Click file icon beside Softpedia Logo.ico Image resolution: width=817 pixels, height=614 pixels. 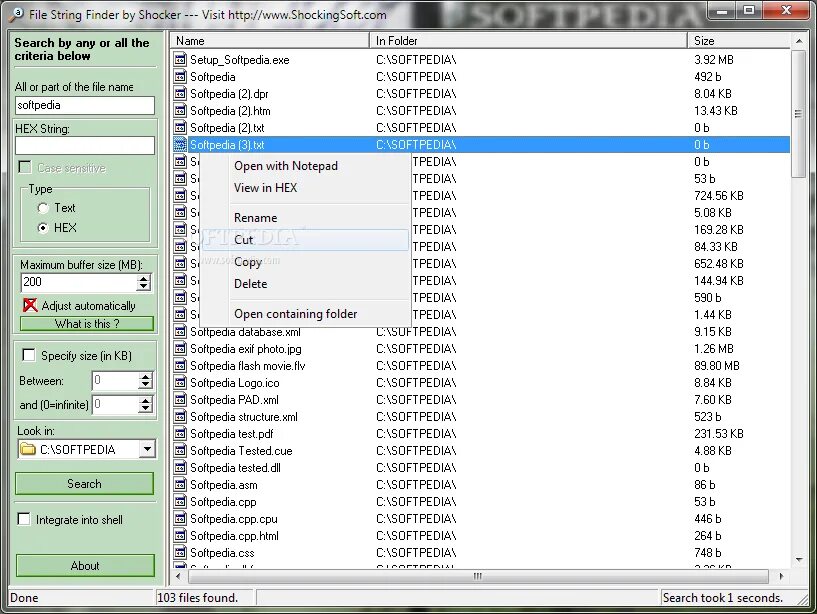click(x=180, y=383)
